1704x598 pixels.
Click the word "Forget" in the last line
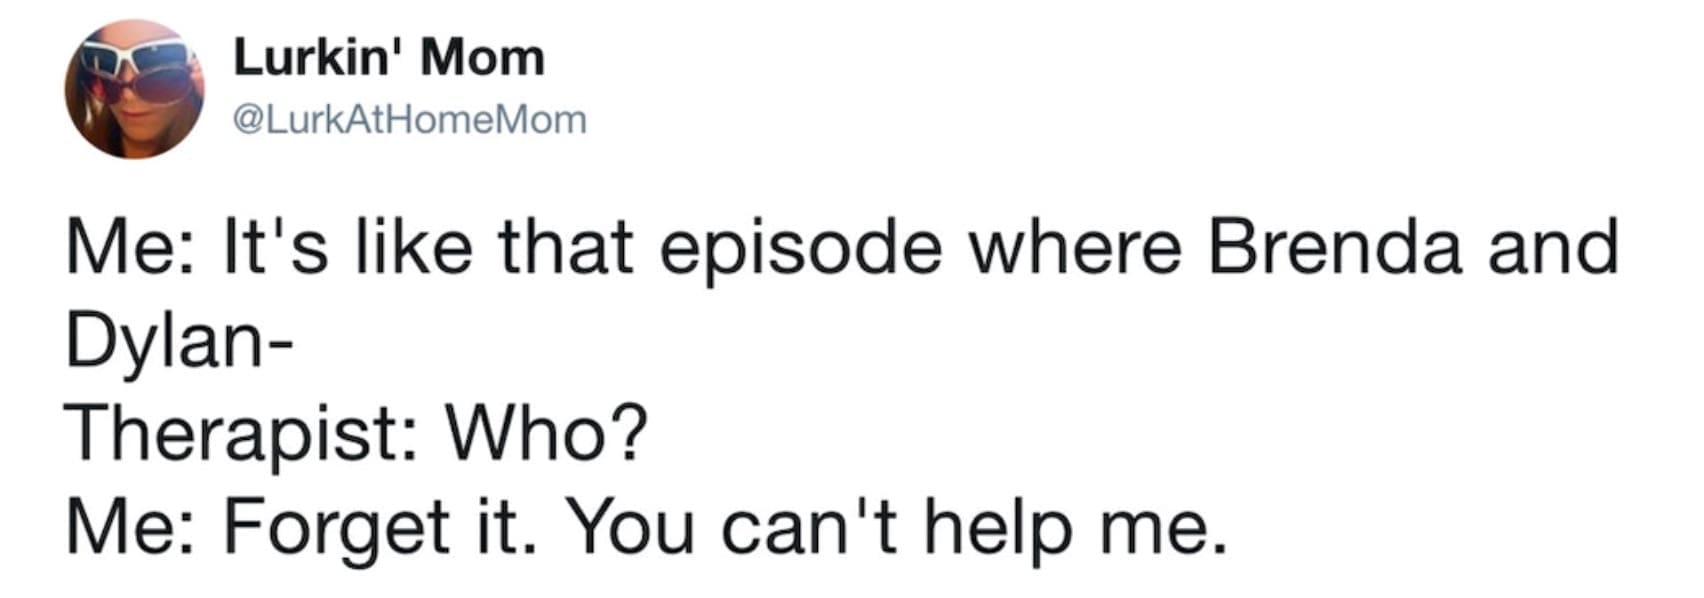click(336, 528)
